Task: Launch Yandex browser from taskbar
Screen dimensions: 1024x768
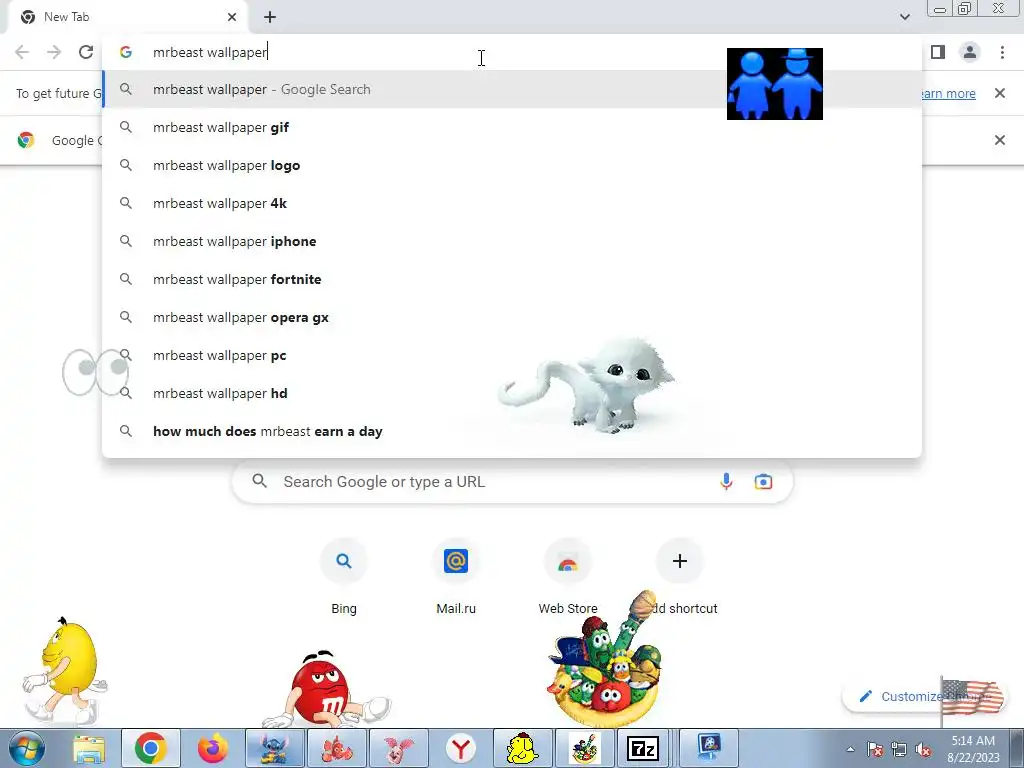Action: point(461,748)
